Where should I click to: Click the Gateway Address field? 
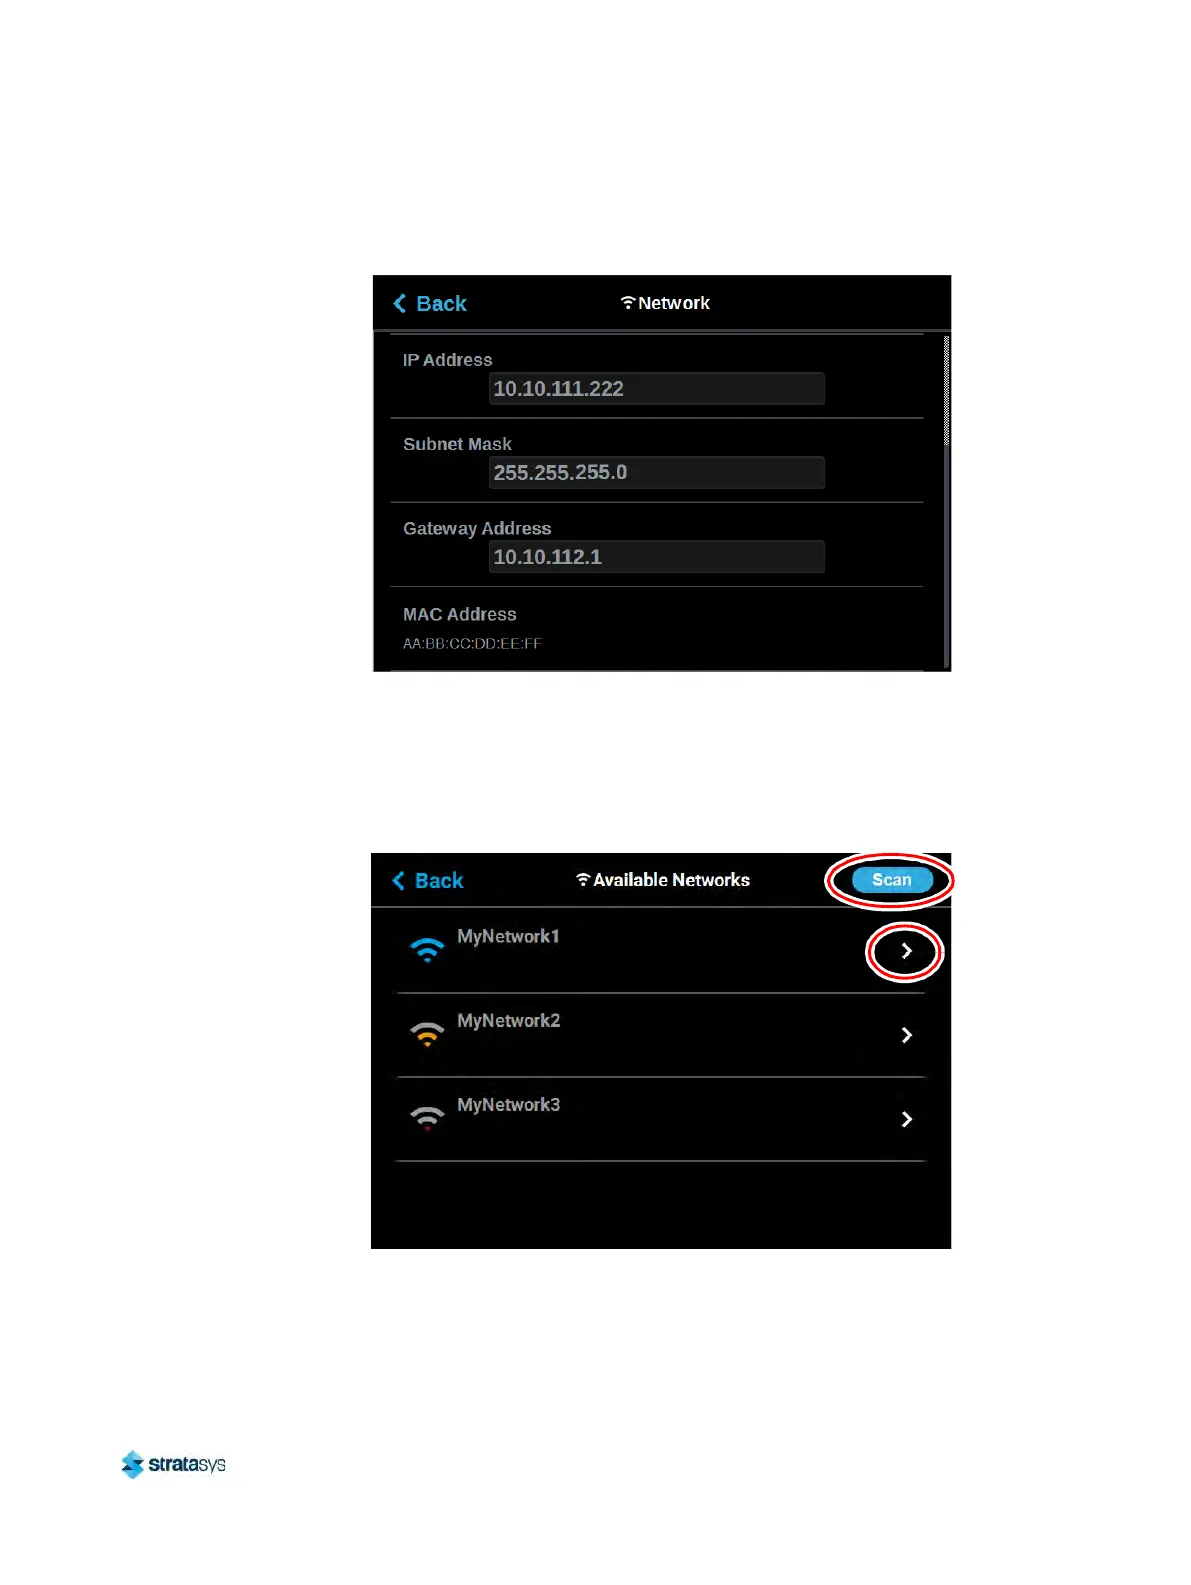click(x=656, y=557)
